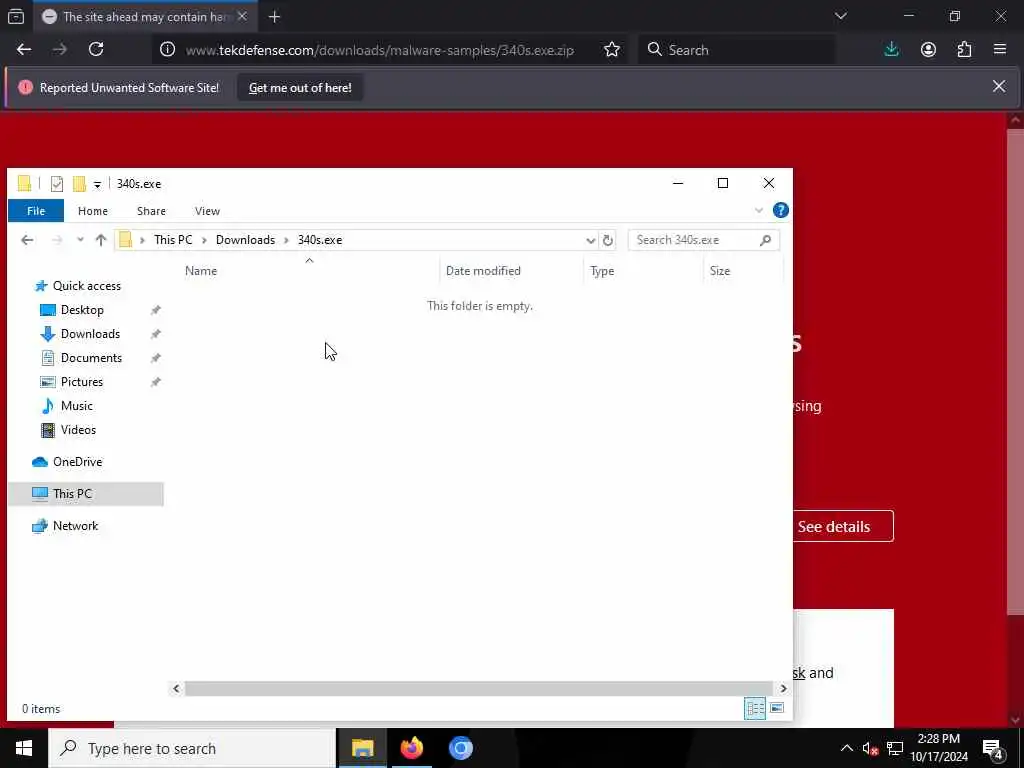
Task: Click Get me out of here! button
Action: [x=300, y=88]
